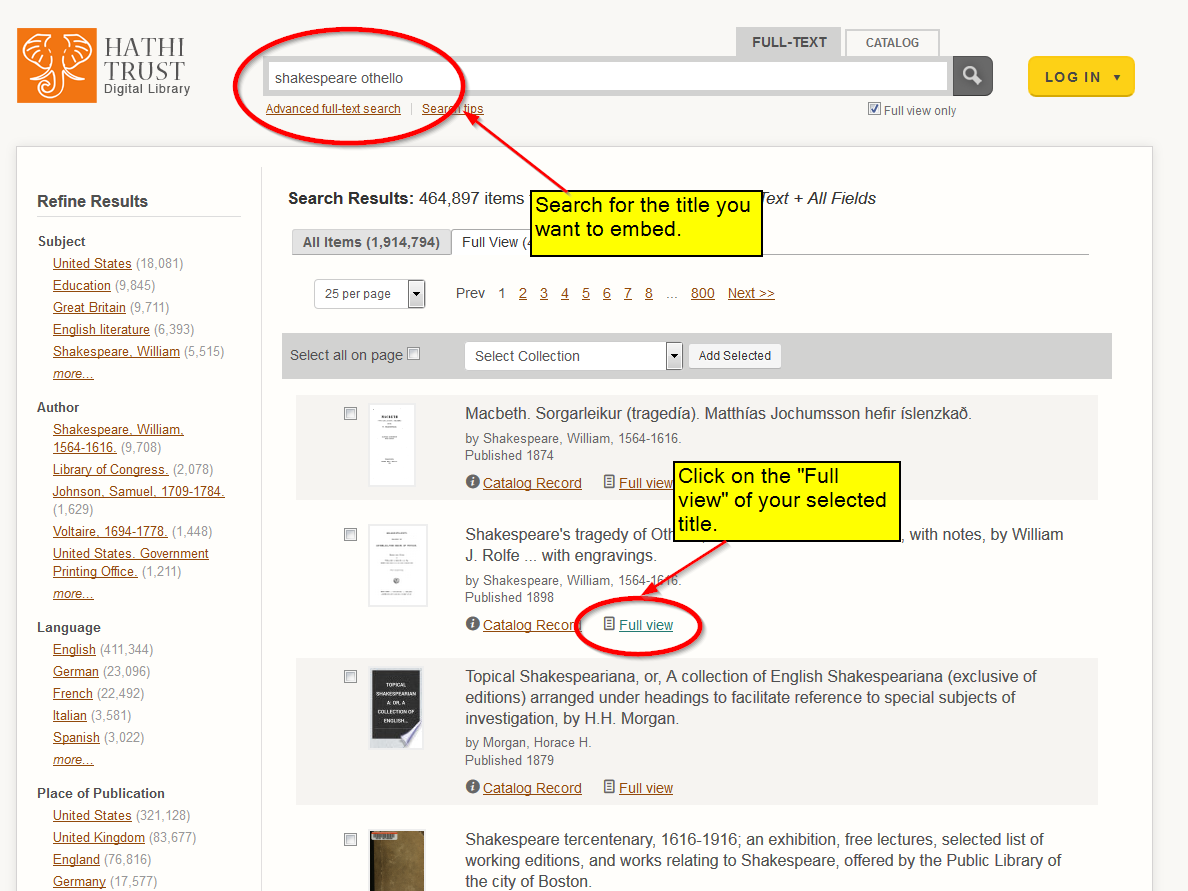Open Full view of Othello tragedy
The image size is (1188, 891).
click(x=646, y=624)
